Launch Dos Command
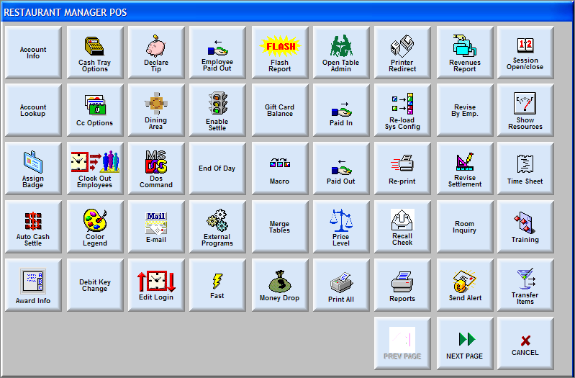This screenshot has width=575, height=378. (156, 168)
